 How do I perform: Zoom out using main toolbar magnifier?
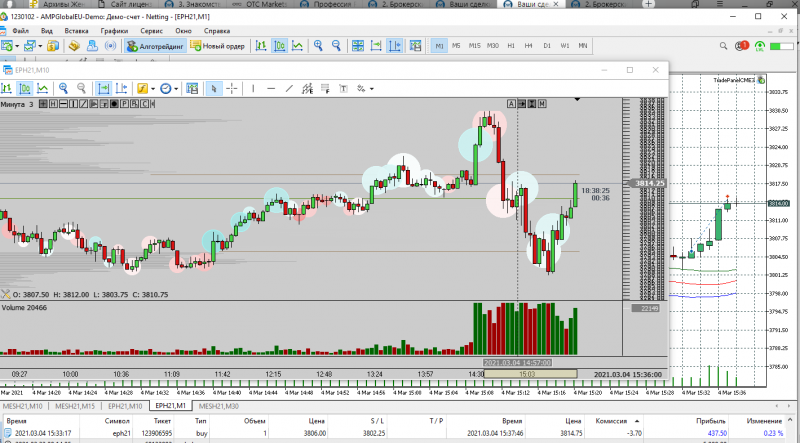tap(336, 46)
